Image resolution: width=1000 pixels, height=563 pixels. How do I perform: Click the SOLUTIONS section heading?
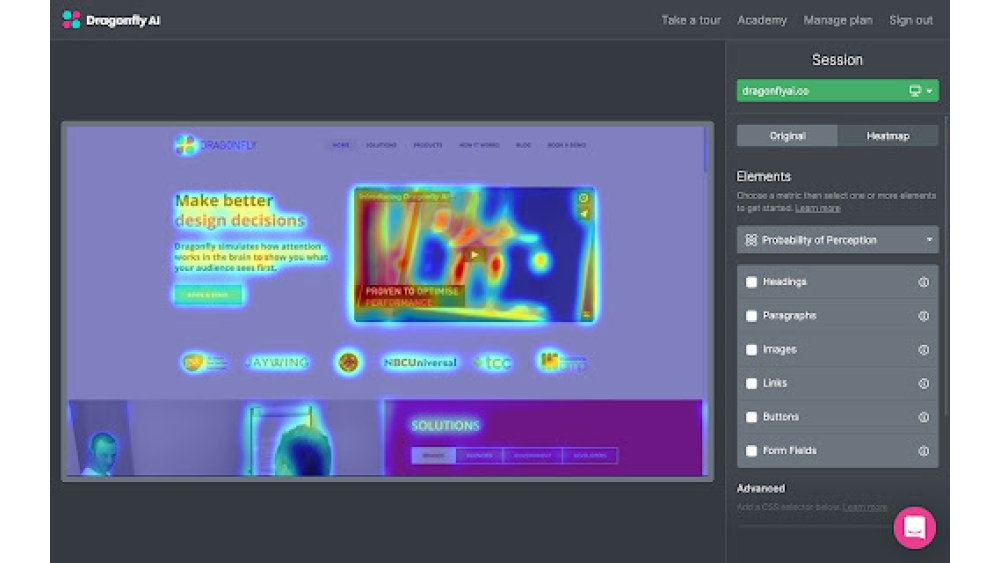pyautogui.click(x=445, y=425)
